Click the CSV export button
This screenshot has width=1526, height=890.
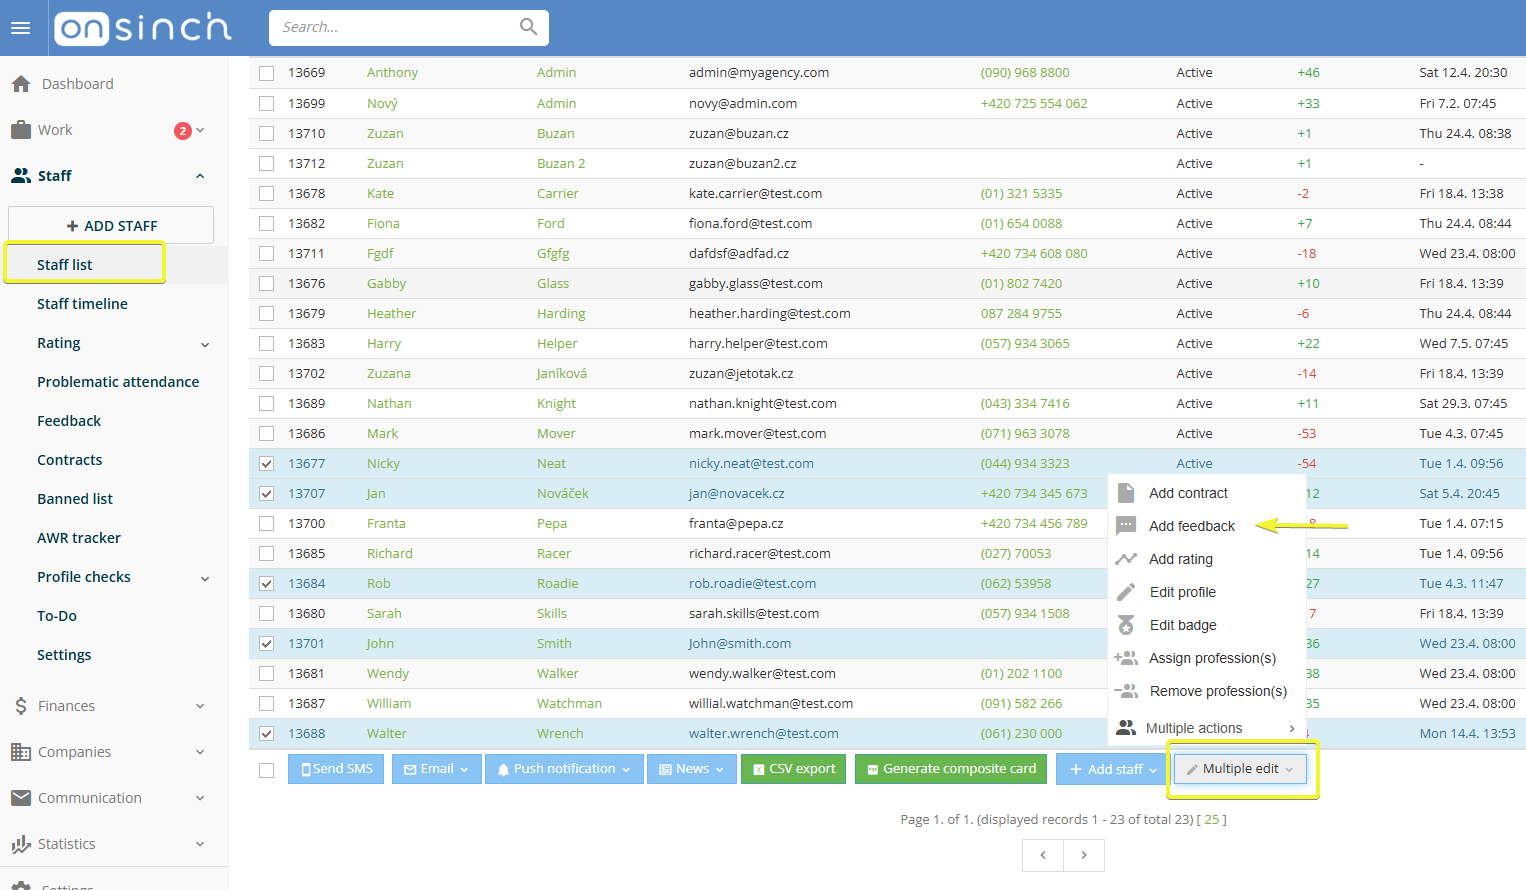(794, 769)
